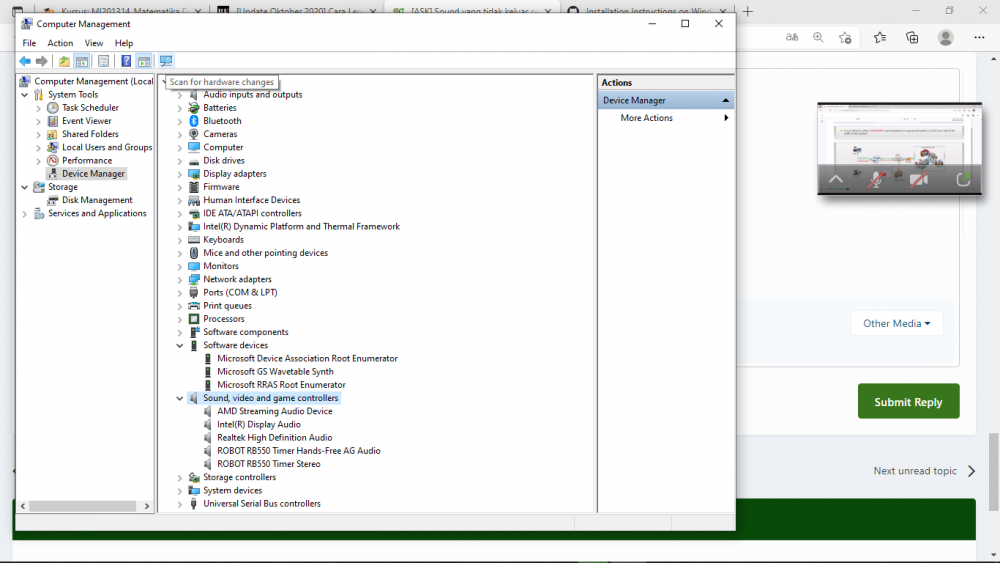Collapse the Device Manager actions header
Image resolution: width=1000 pixels, height=563 pixels.
pyautogui.click(x=725, y=101)
